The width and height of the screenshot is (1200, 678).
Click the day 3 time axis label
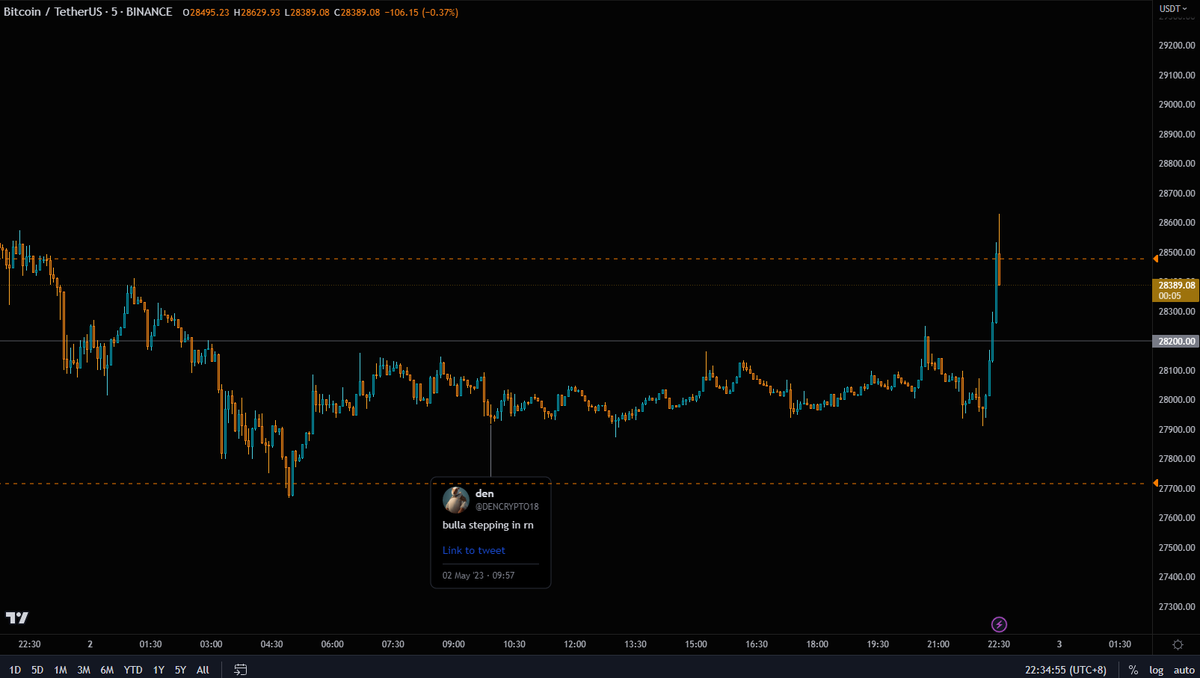1059,644
